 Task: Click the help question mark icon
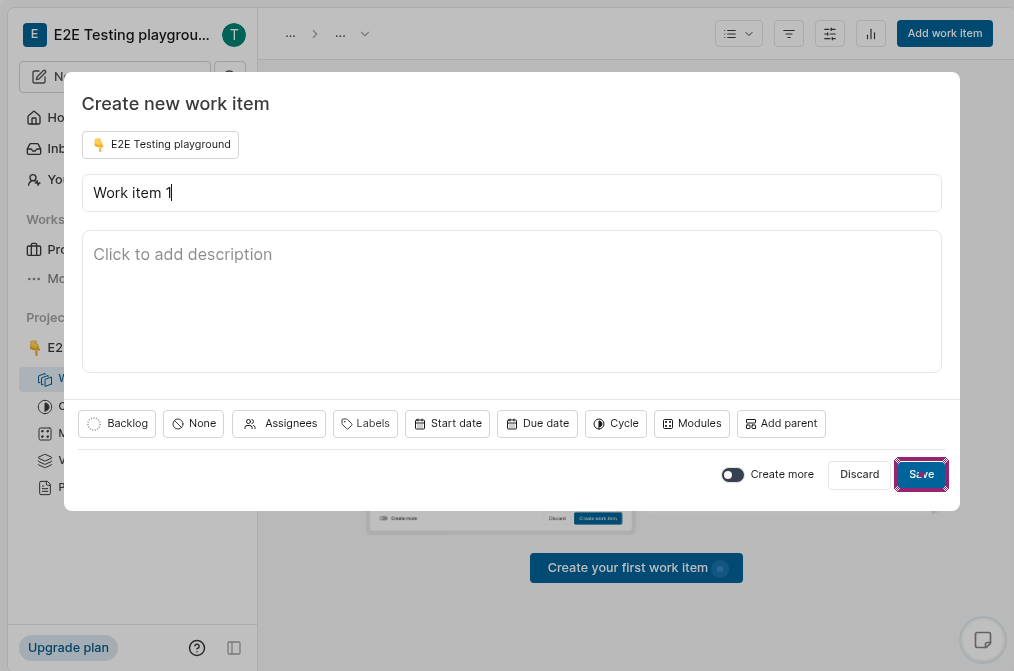coord(197,648)
